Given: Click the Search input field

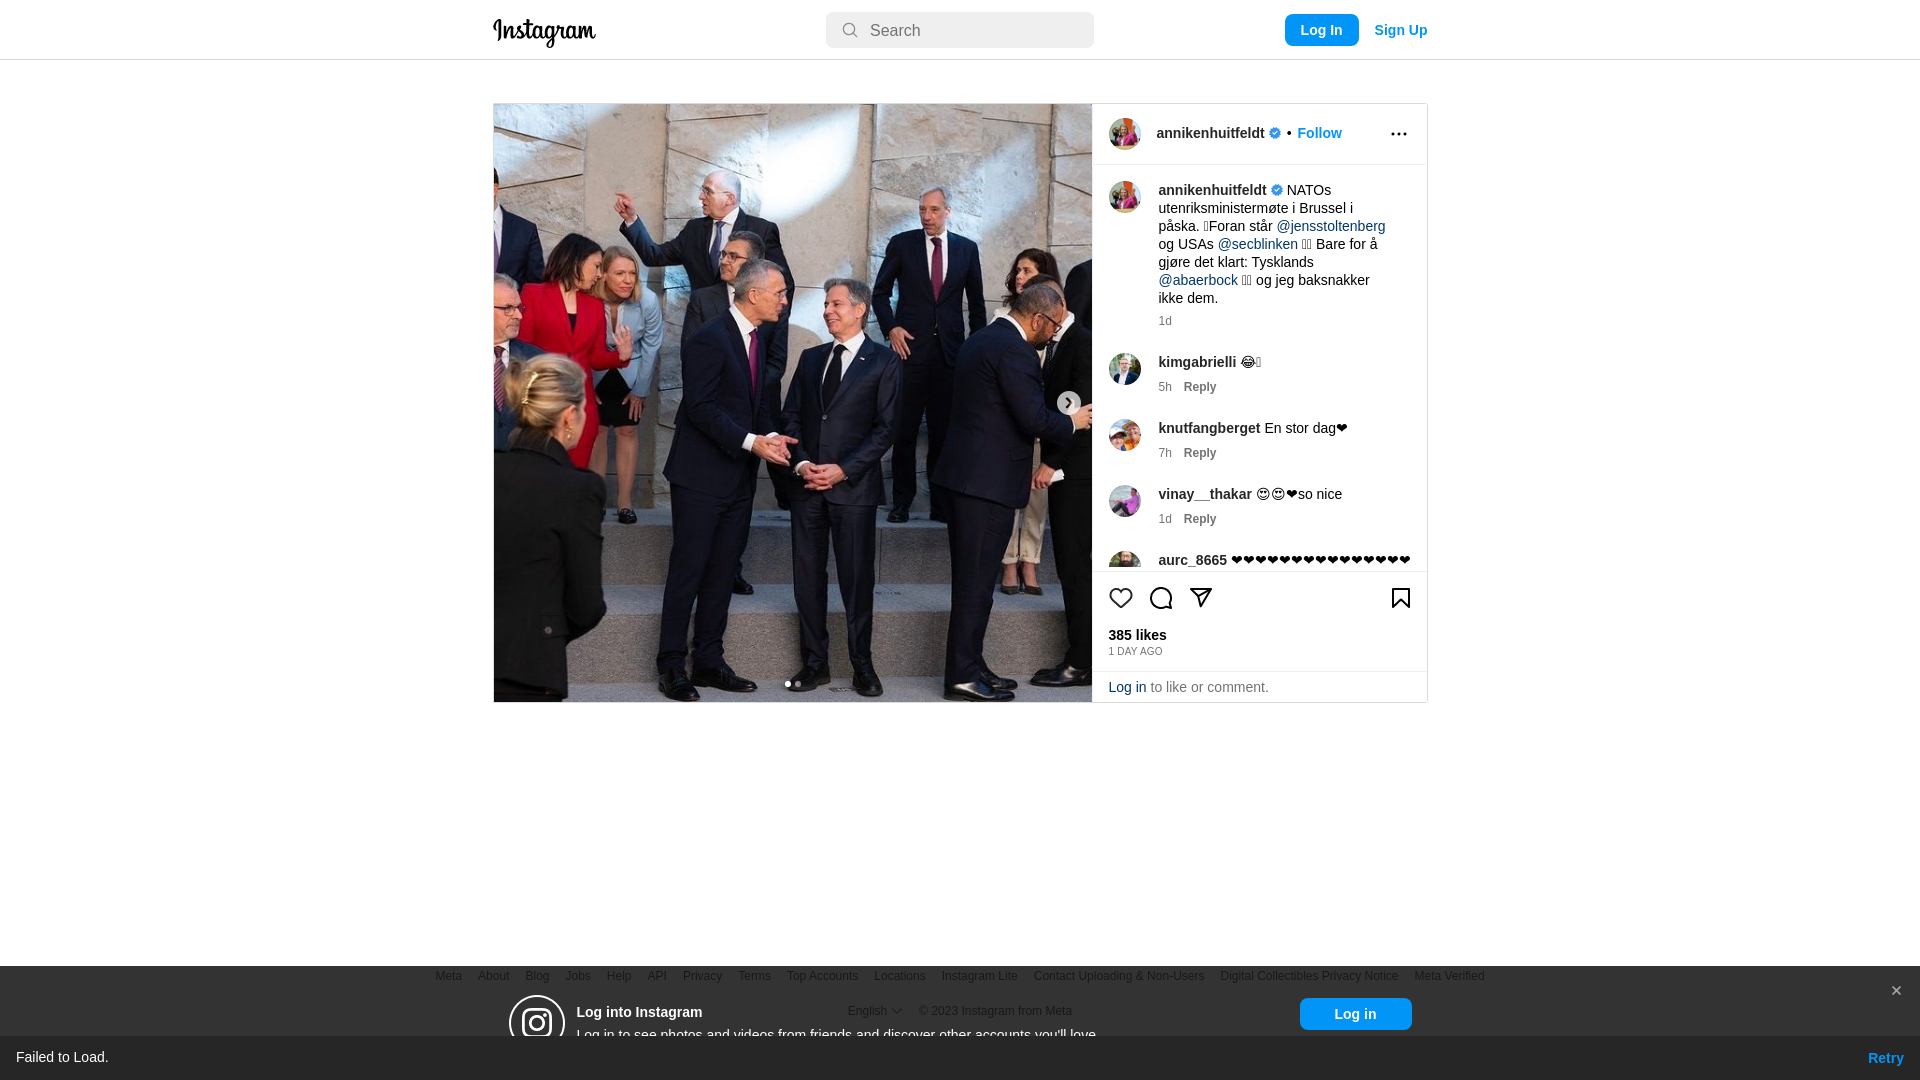Looking at the screenshot, I should coord(960,30).
